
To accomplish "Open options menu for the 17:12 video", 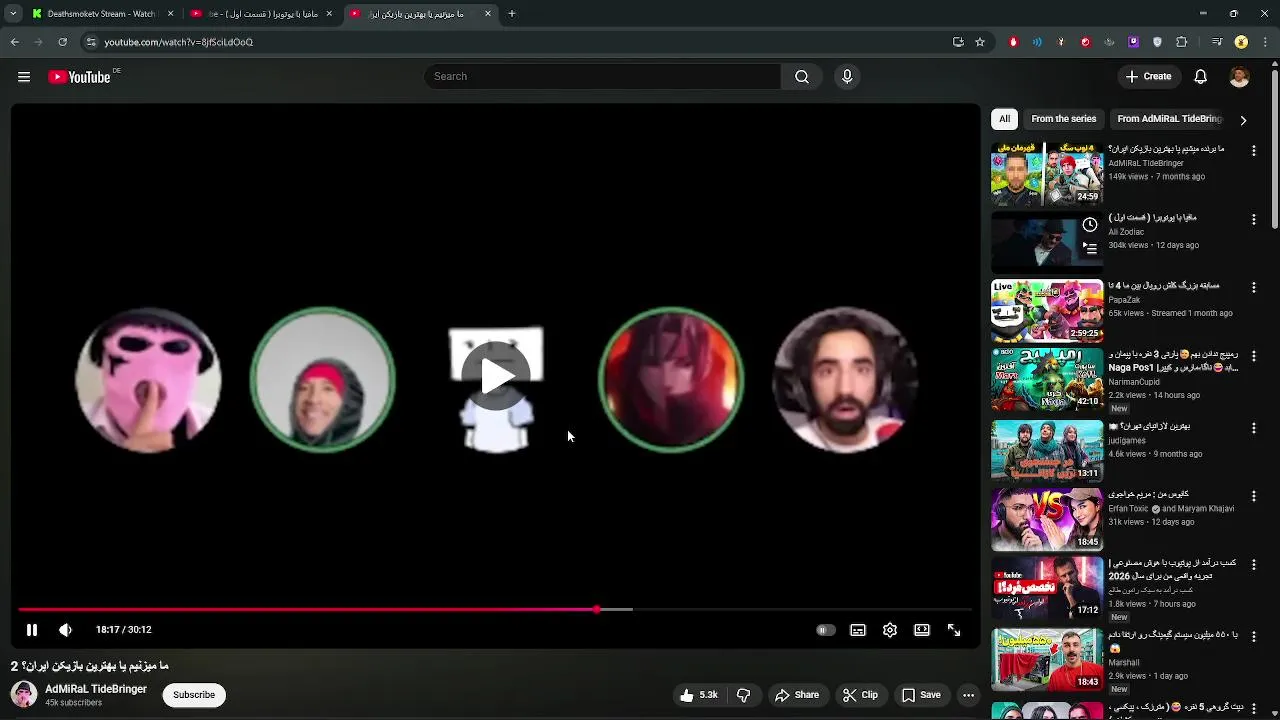I will [1254, 565].
